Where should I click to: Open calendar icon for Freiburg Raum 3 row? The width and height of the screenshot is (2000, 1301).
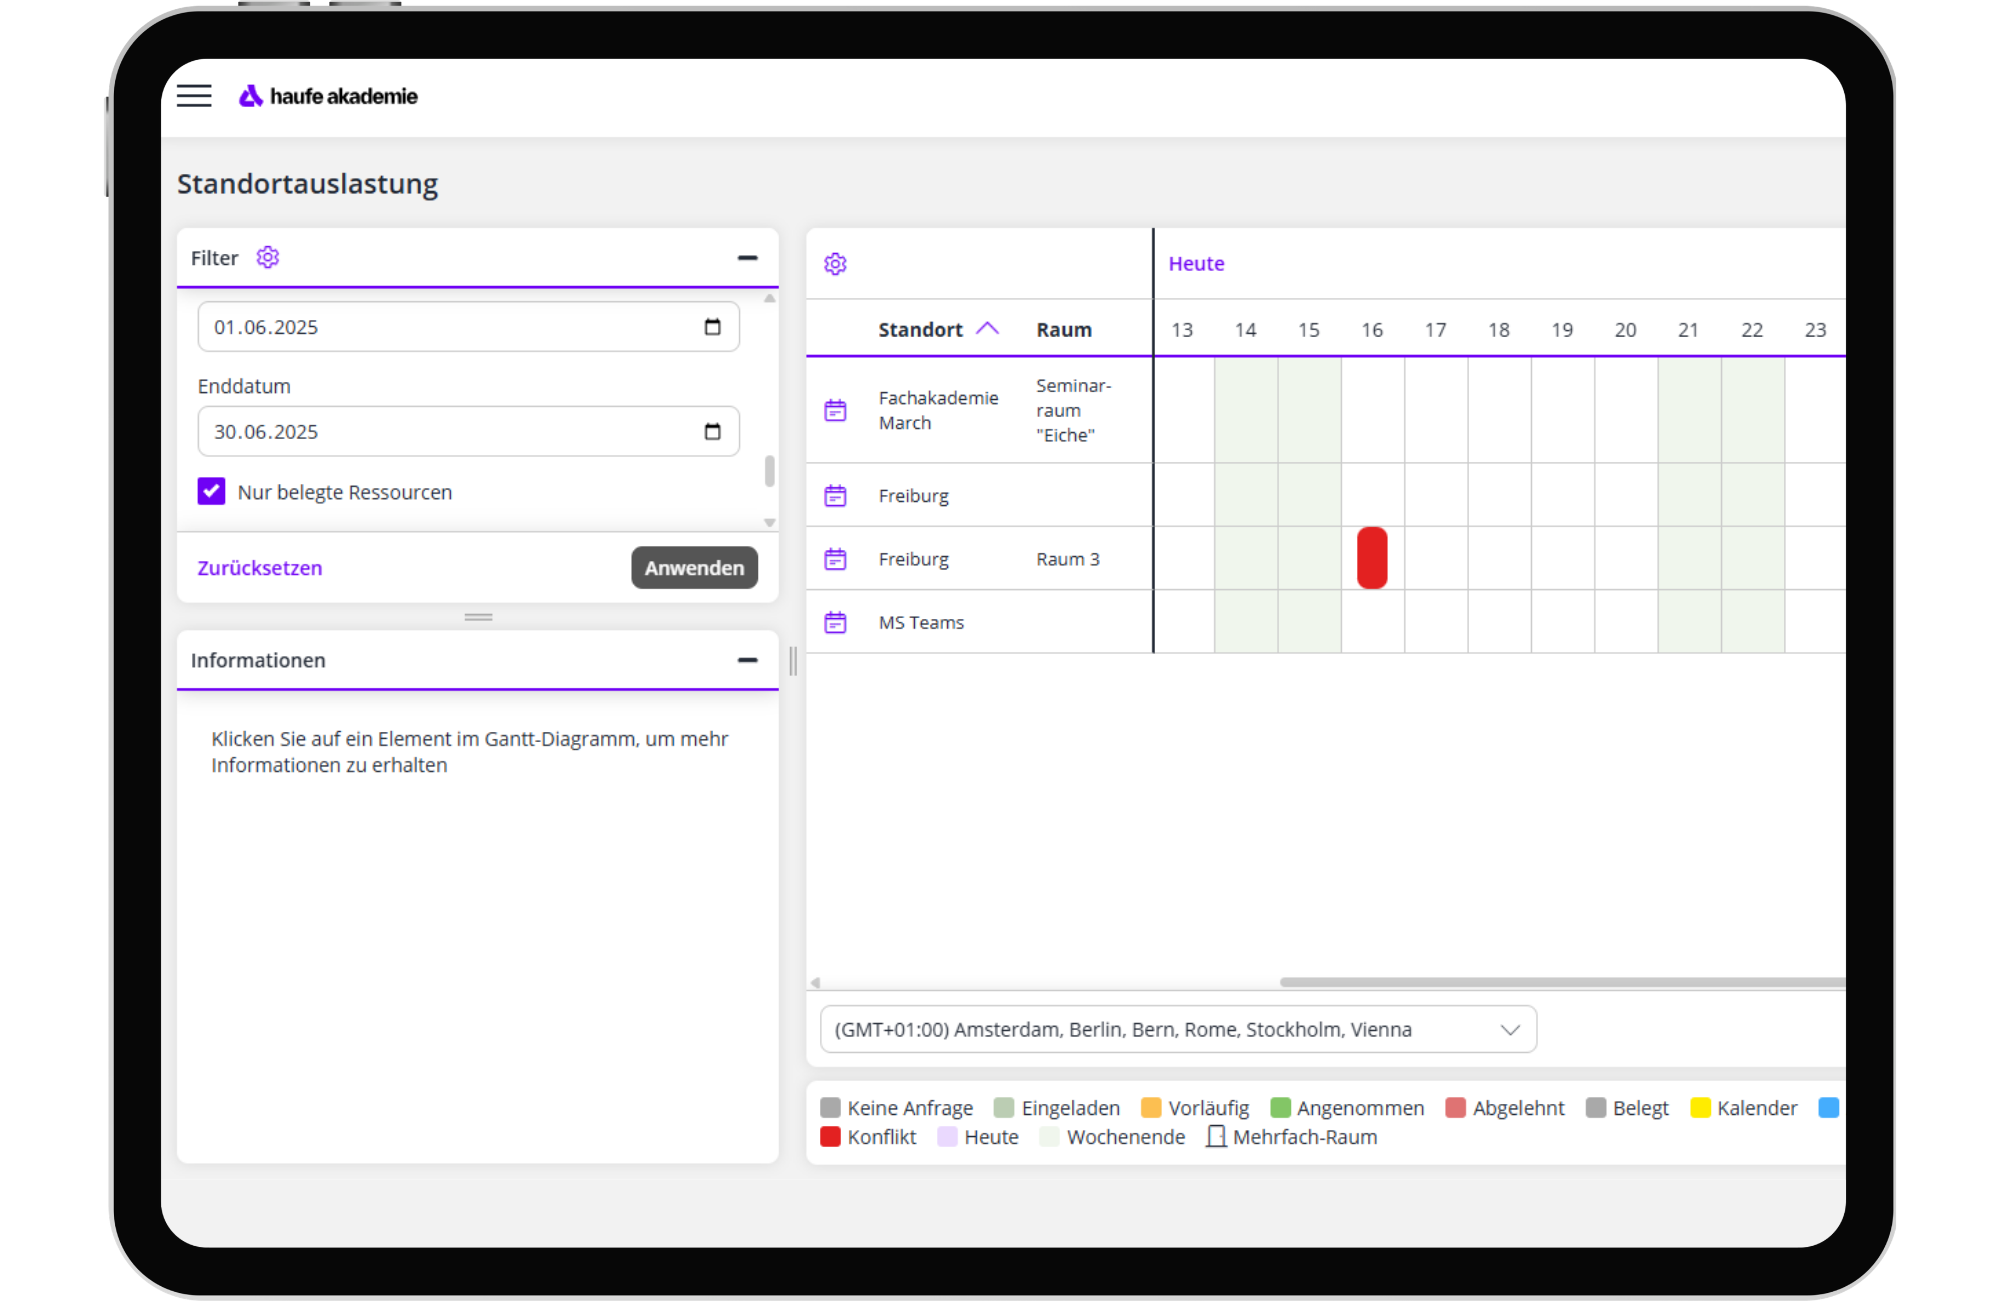point(836,559)
